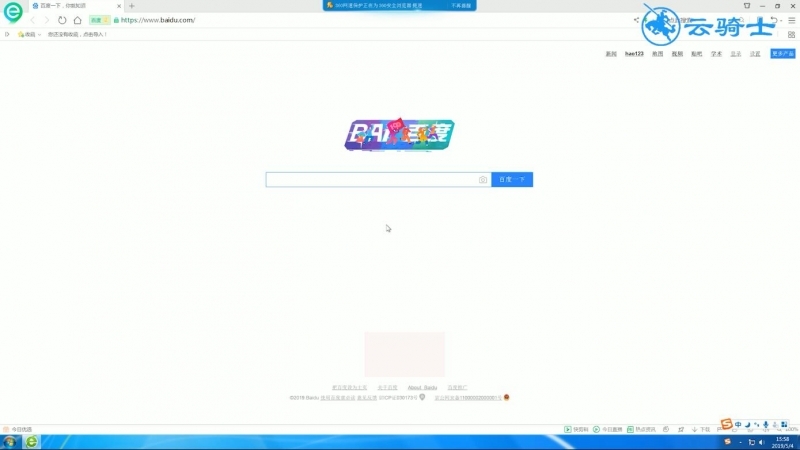Open today's picks in status bar
Viewport: 800px width, 450px height.
coord(18,430)
